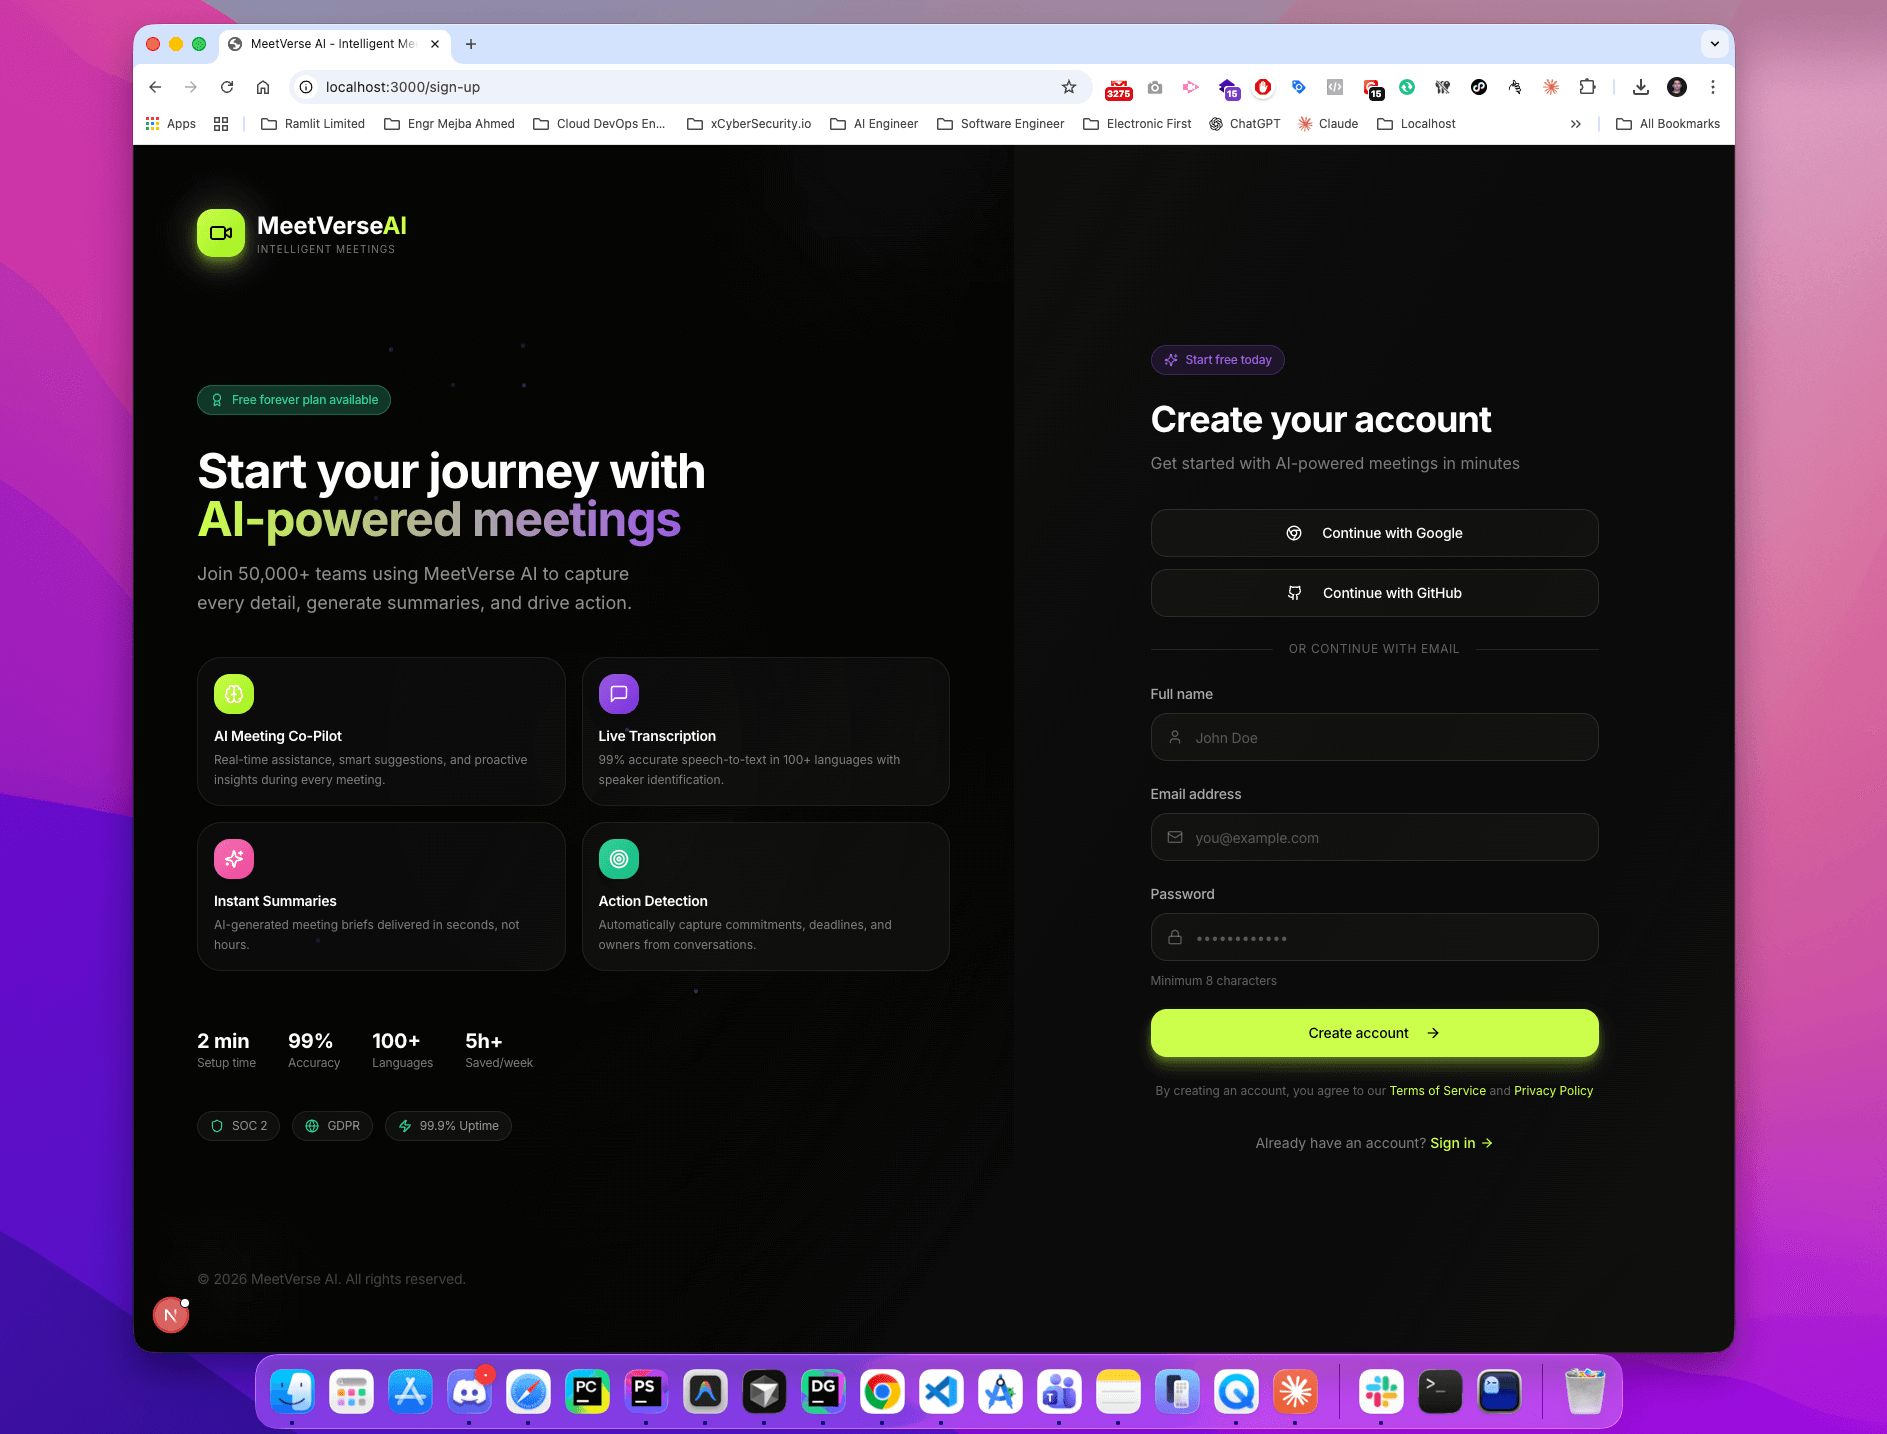Select the MeetVerse AI browser tab
The width and height of the screenshot is (1887, 1434).
pos(330,44)
